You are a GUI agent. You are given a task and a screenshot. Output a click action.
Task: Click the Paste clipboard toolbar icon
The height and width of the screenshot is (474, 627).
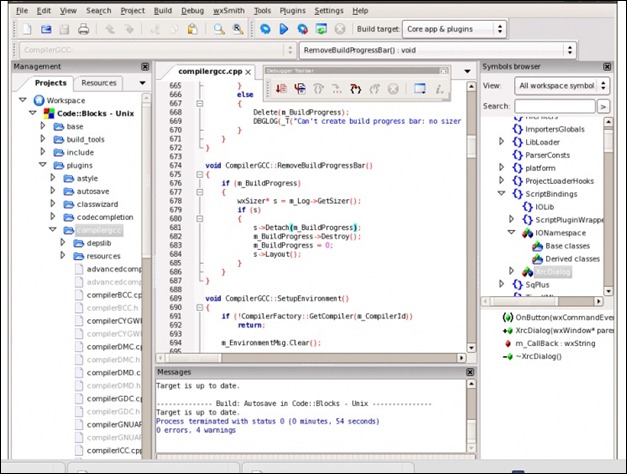tap(193, 29)
